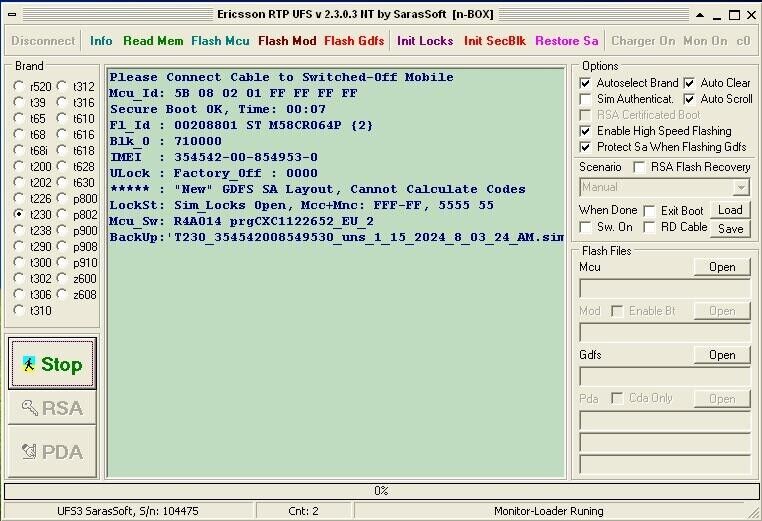This screenshot has height=521, width=762.
Task: Uncheck Protect Sa When Flashing Gdfs
Action: point(586,147)
